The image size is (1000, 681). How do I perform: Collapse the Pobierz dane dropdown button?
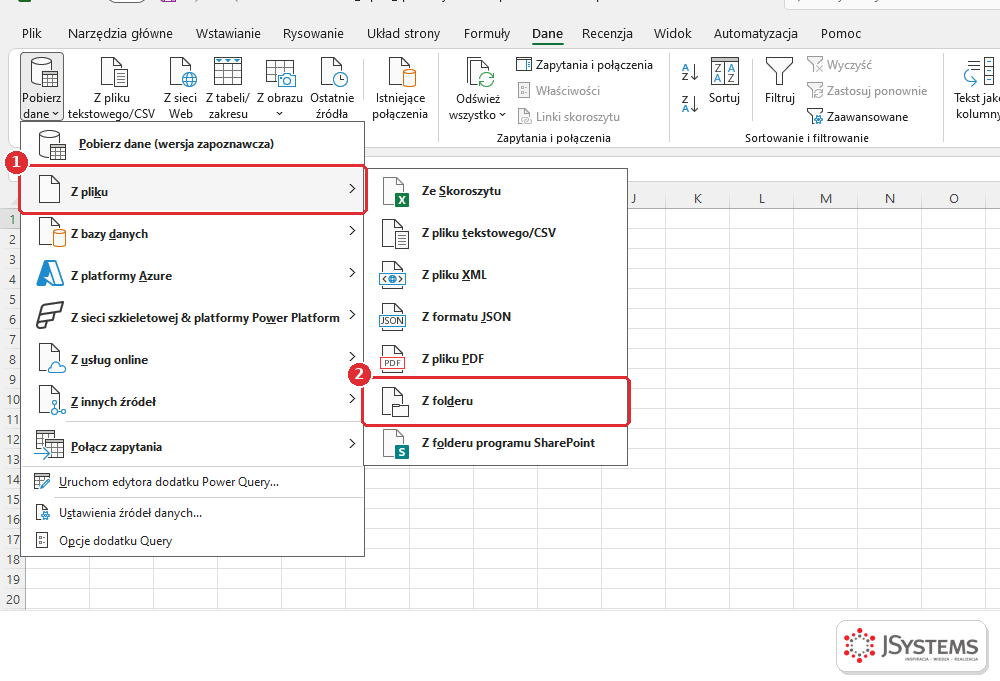coord(42,87)
